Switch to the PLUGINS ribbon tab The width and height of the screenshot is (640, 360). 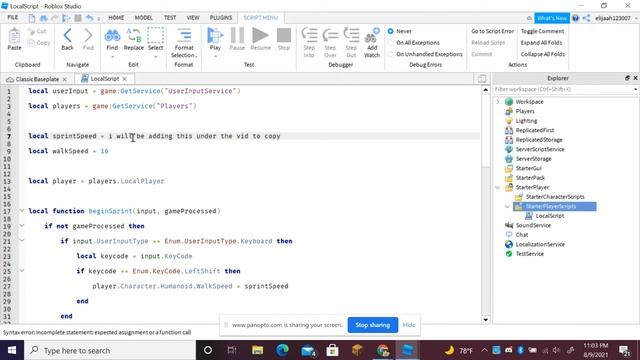[x=221, y=18]
